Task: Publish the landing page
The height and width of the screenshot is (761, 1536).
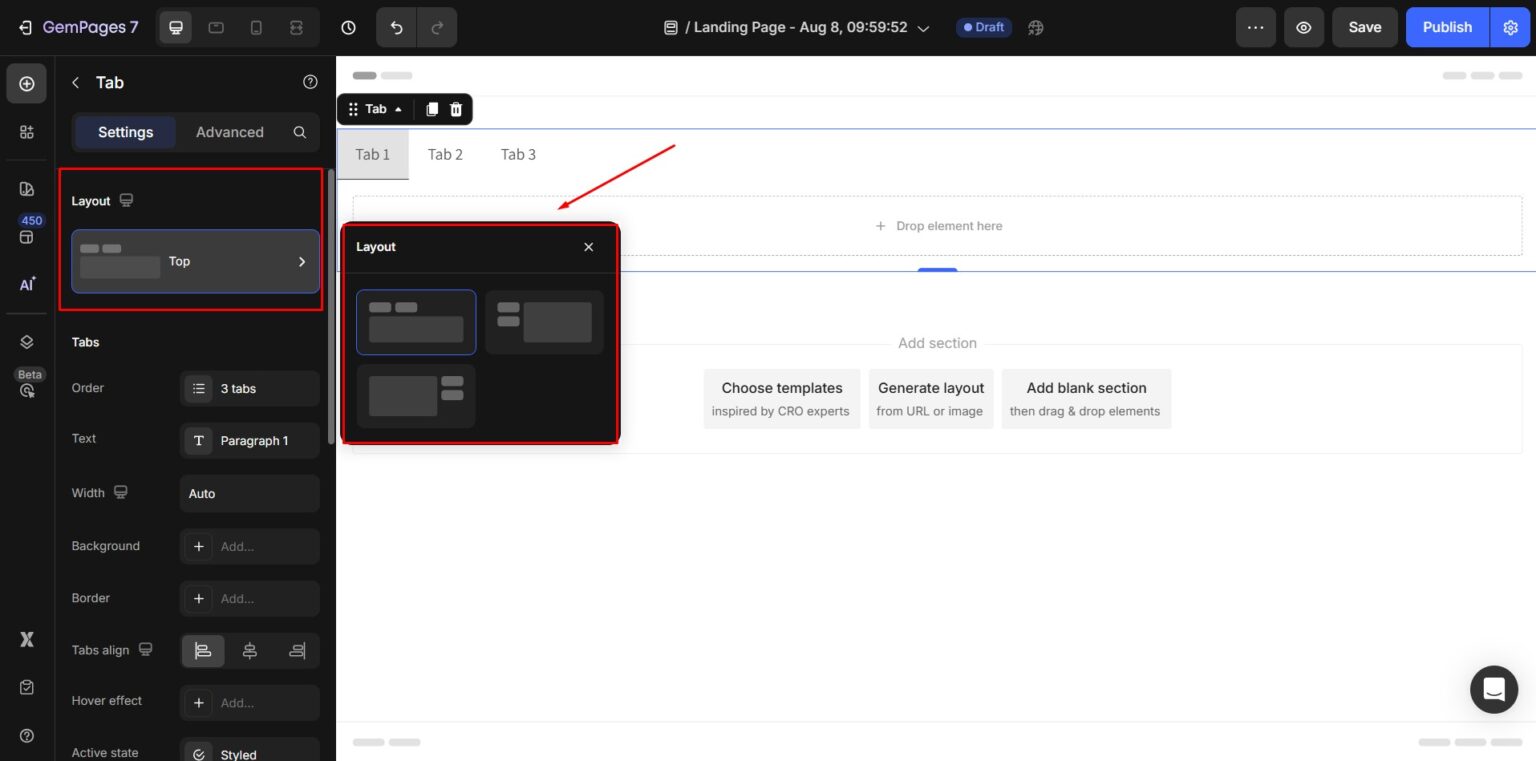Action: pos(1447,27)
